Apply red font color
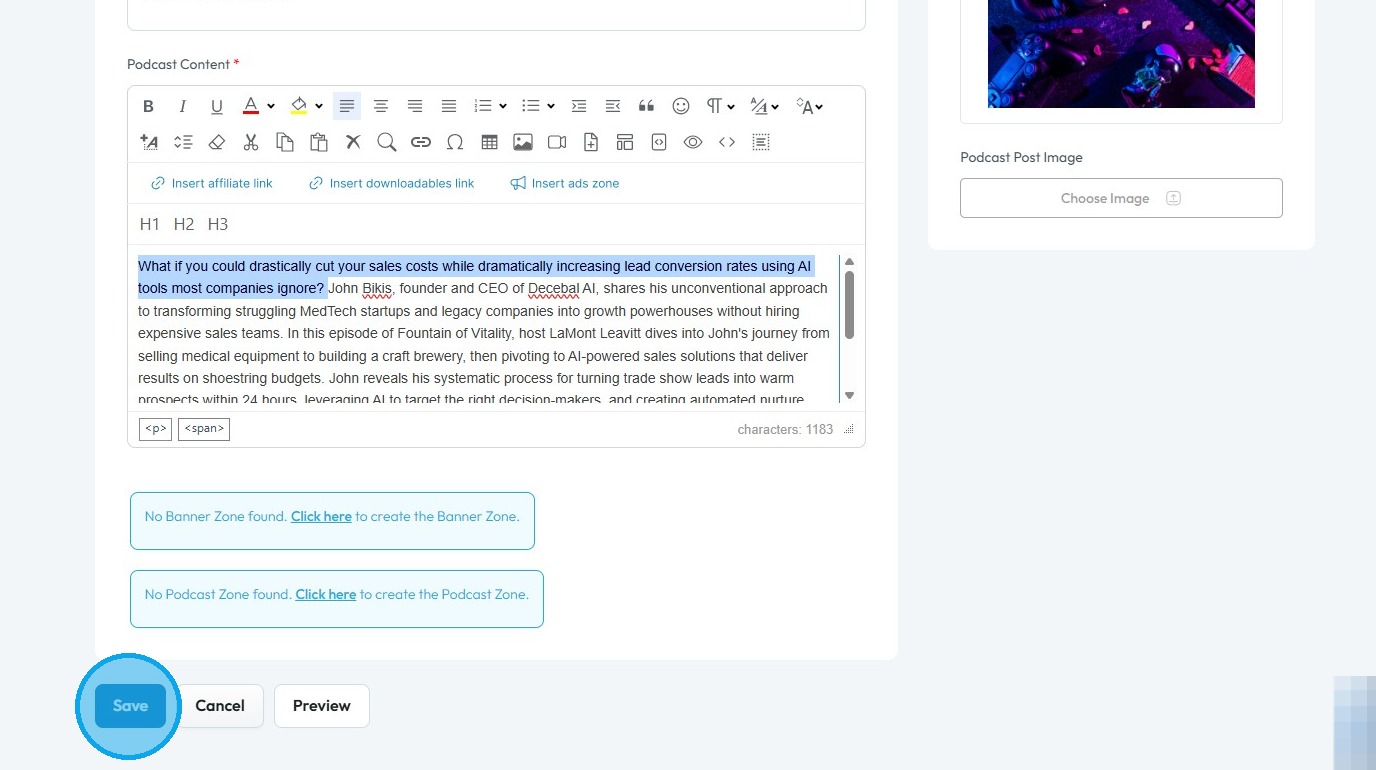 click(251, 106)
